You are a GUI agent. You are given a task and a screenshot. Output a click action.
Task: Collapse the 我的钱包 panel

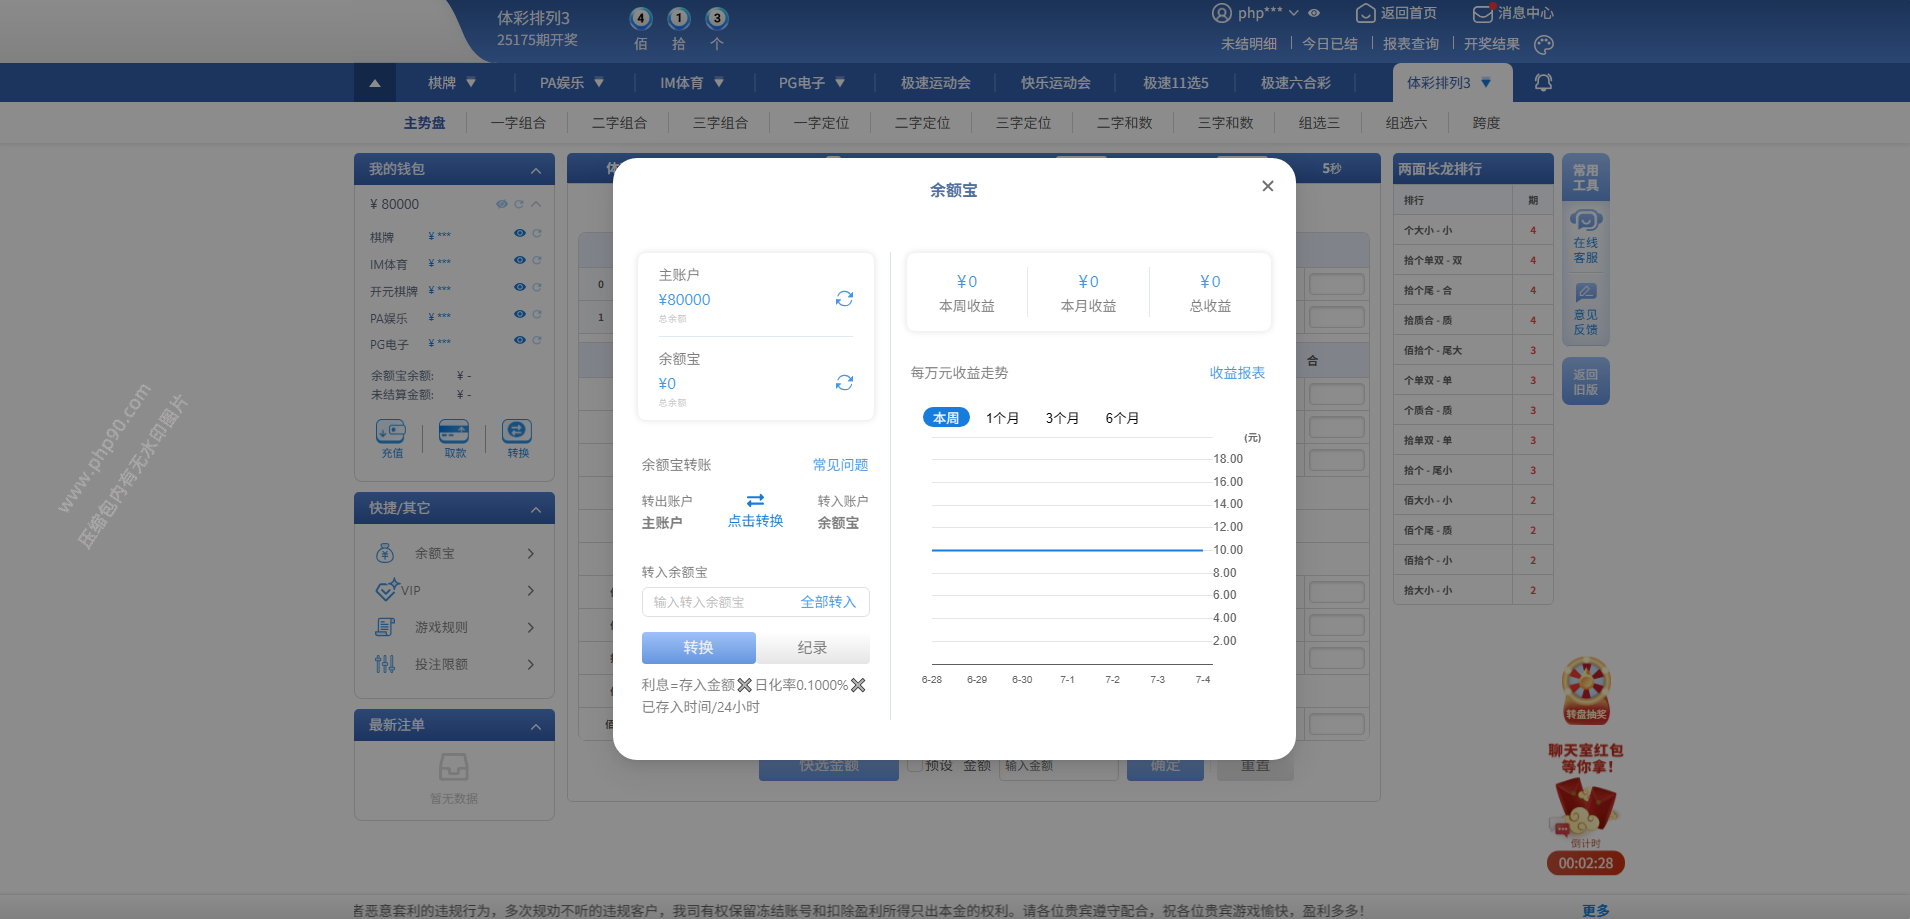tap(536, 170)
